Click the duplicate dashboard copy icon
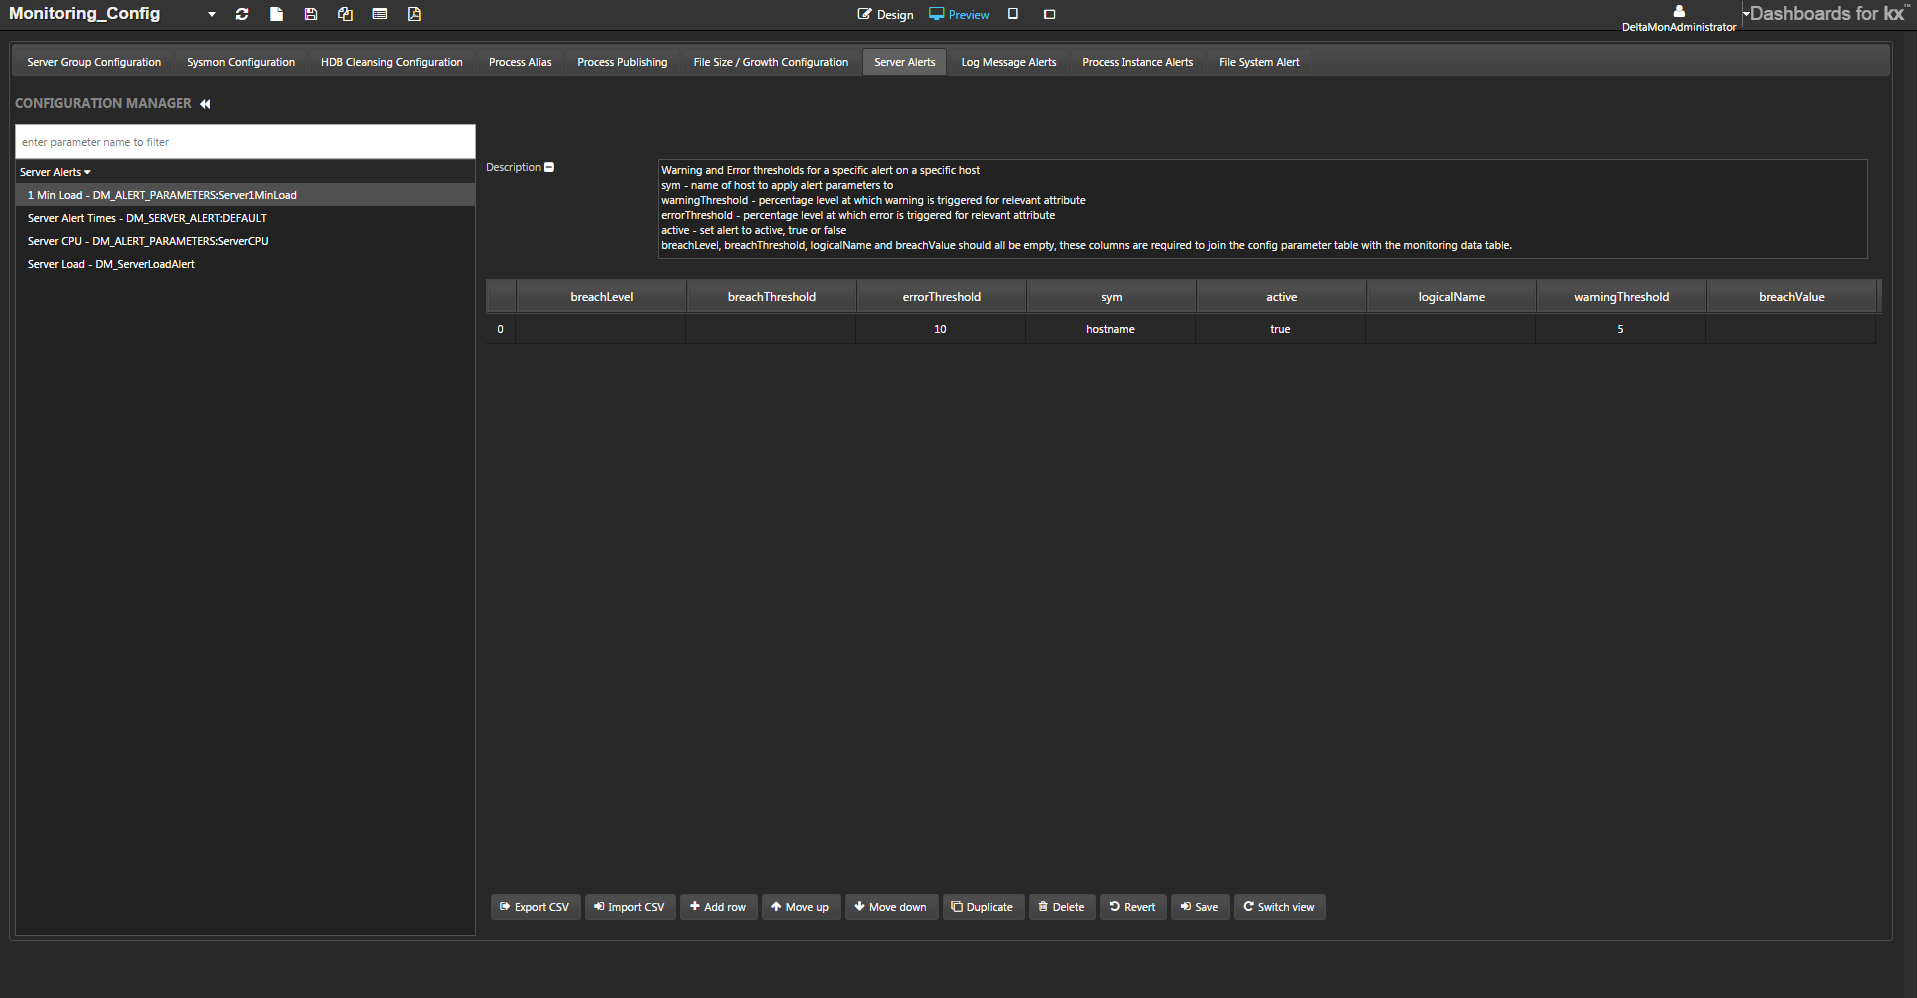 (x=345, y=14)
